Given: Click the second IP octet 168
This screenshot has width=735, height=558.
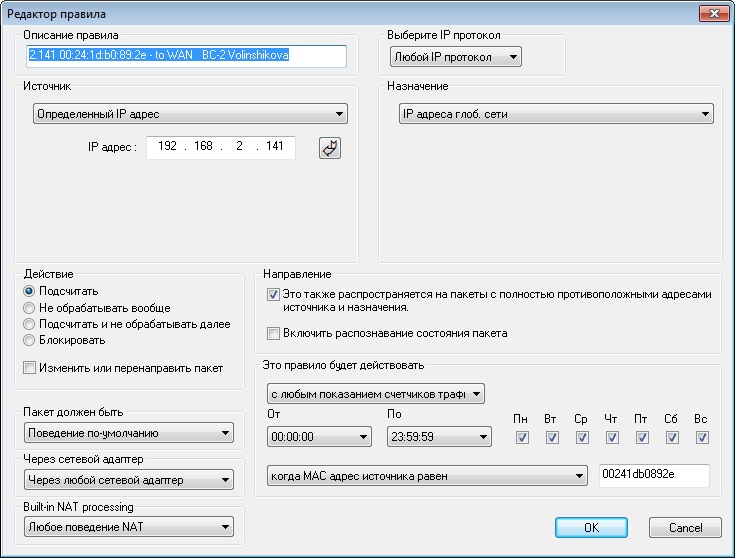Looking at the screenshot, I should pos(203,146).
